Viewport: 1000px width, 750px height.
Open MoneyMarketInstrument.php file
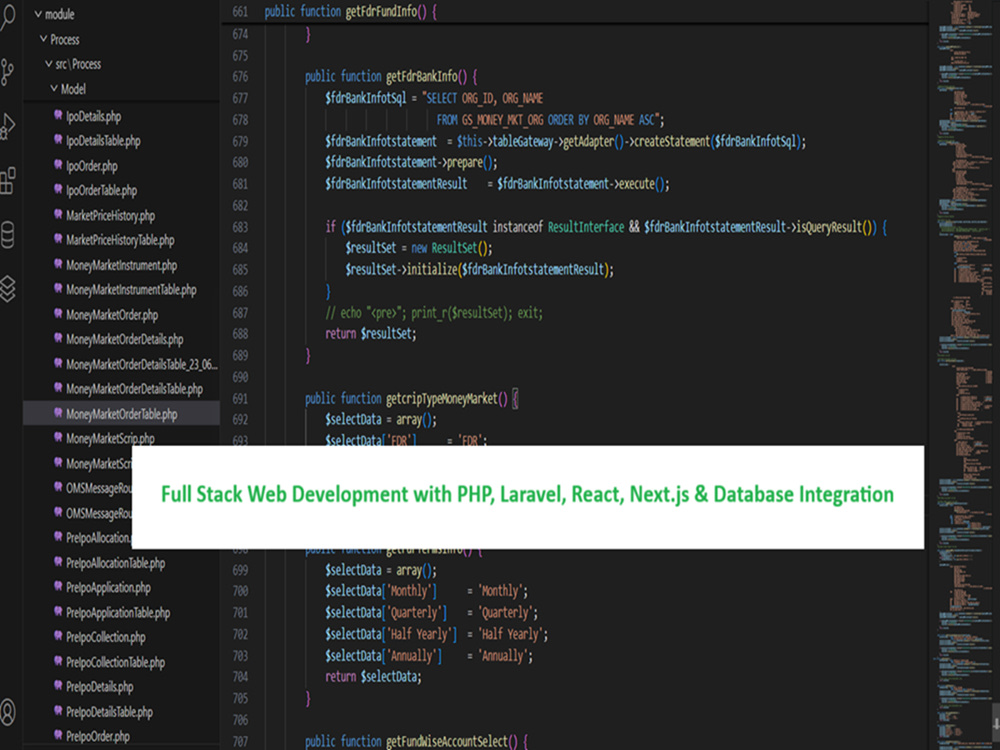[121, 265]
